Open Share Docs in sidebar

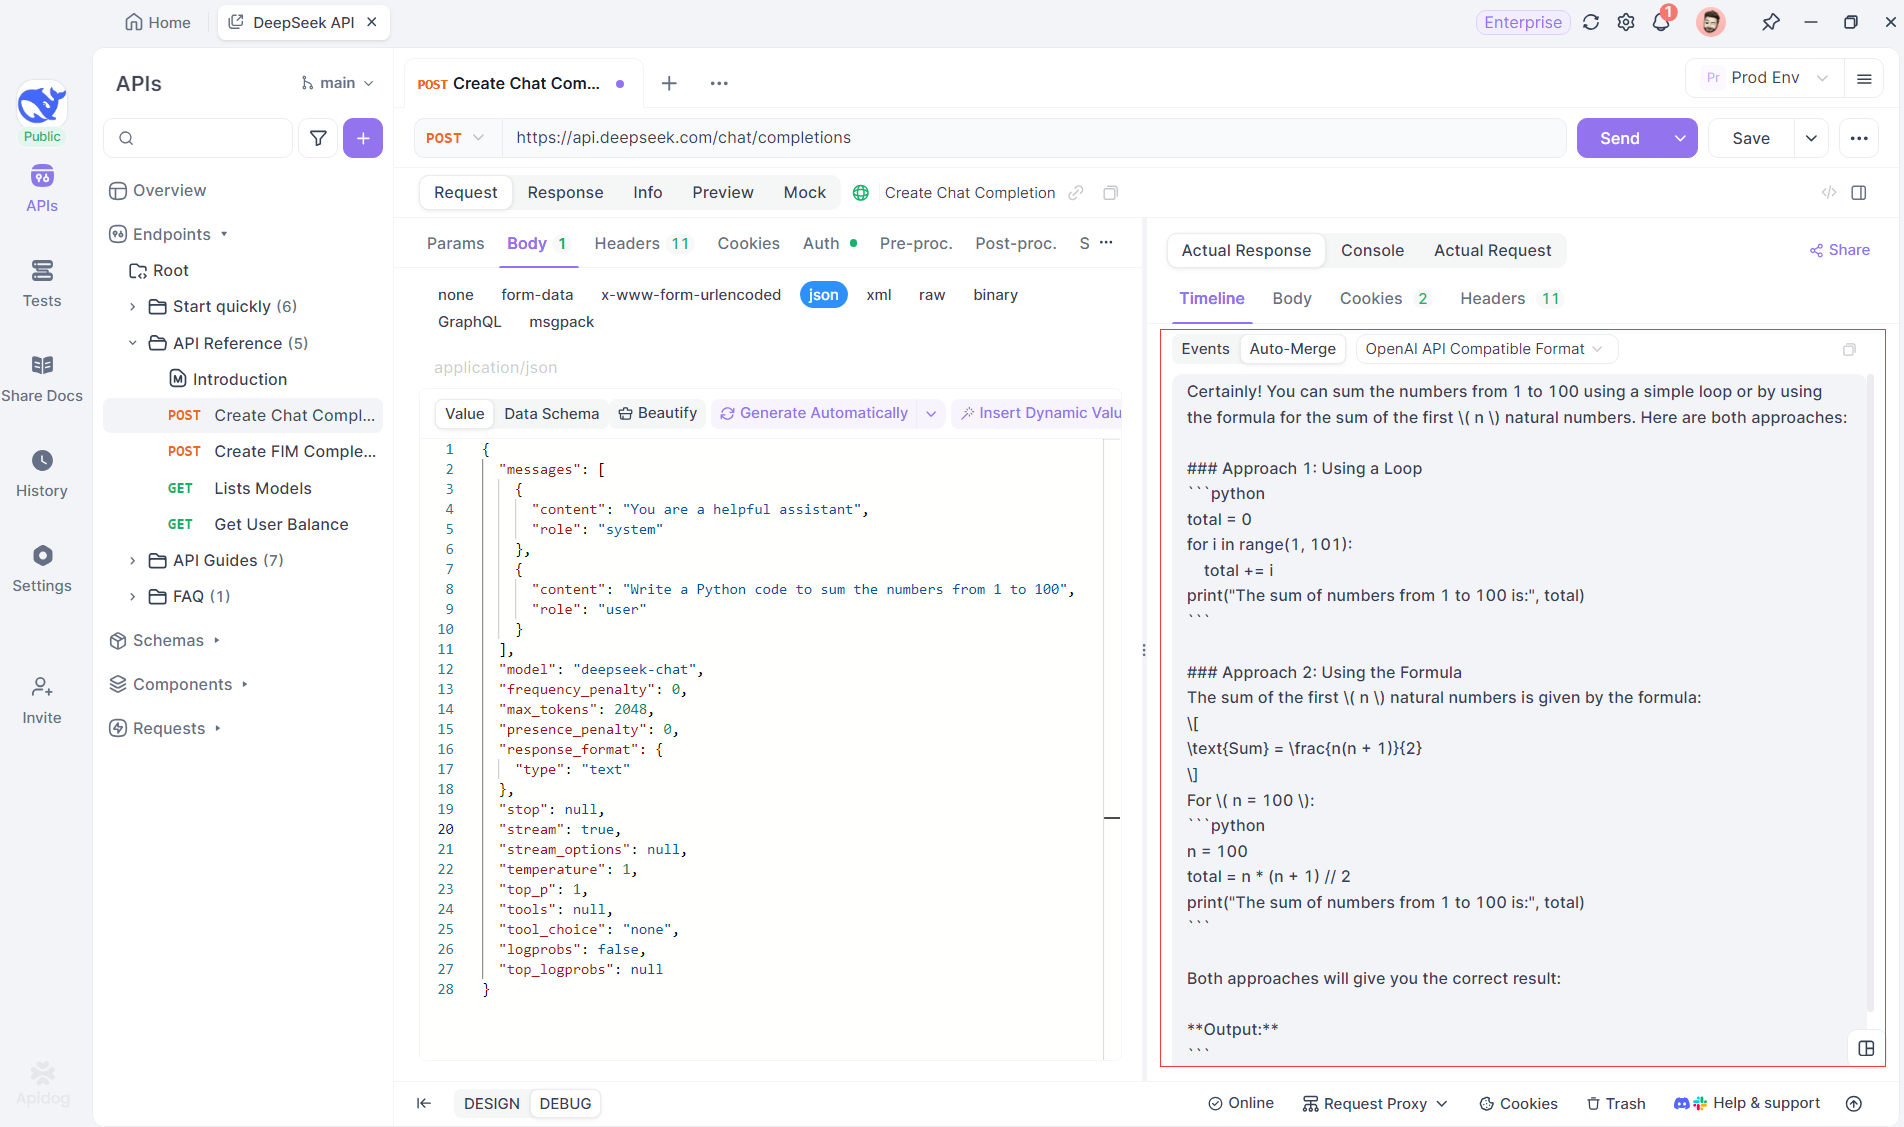point(42,379)
